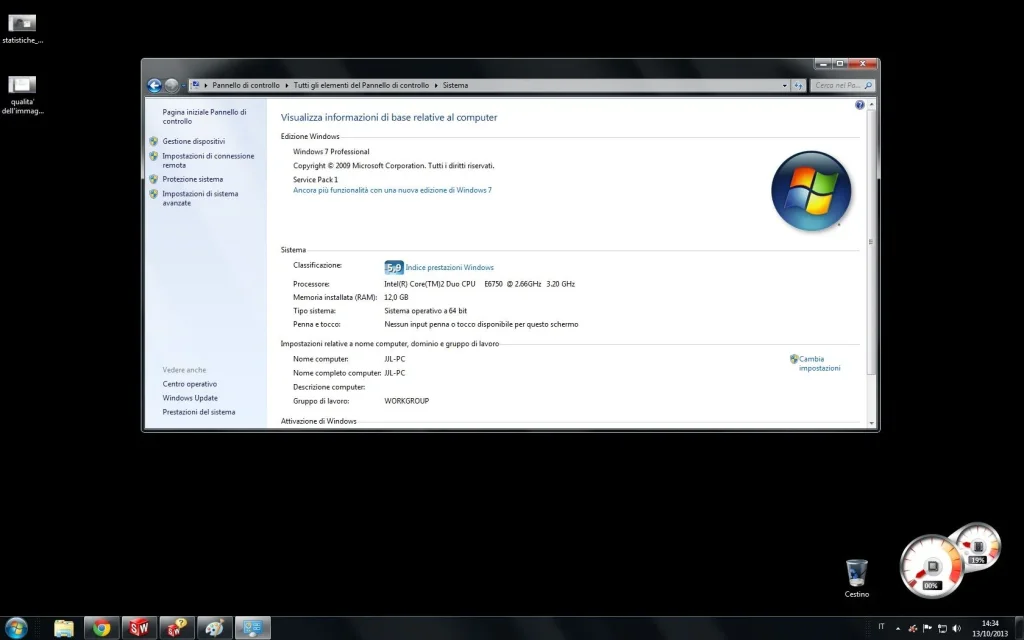Click Intel Core 2 Duo processor text
The image size is (1024, 640).
pos(479,284)
